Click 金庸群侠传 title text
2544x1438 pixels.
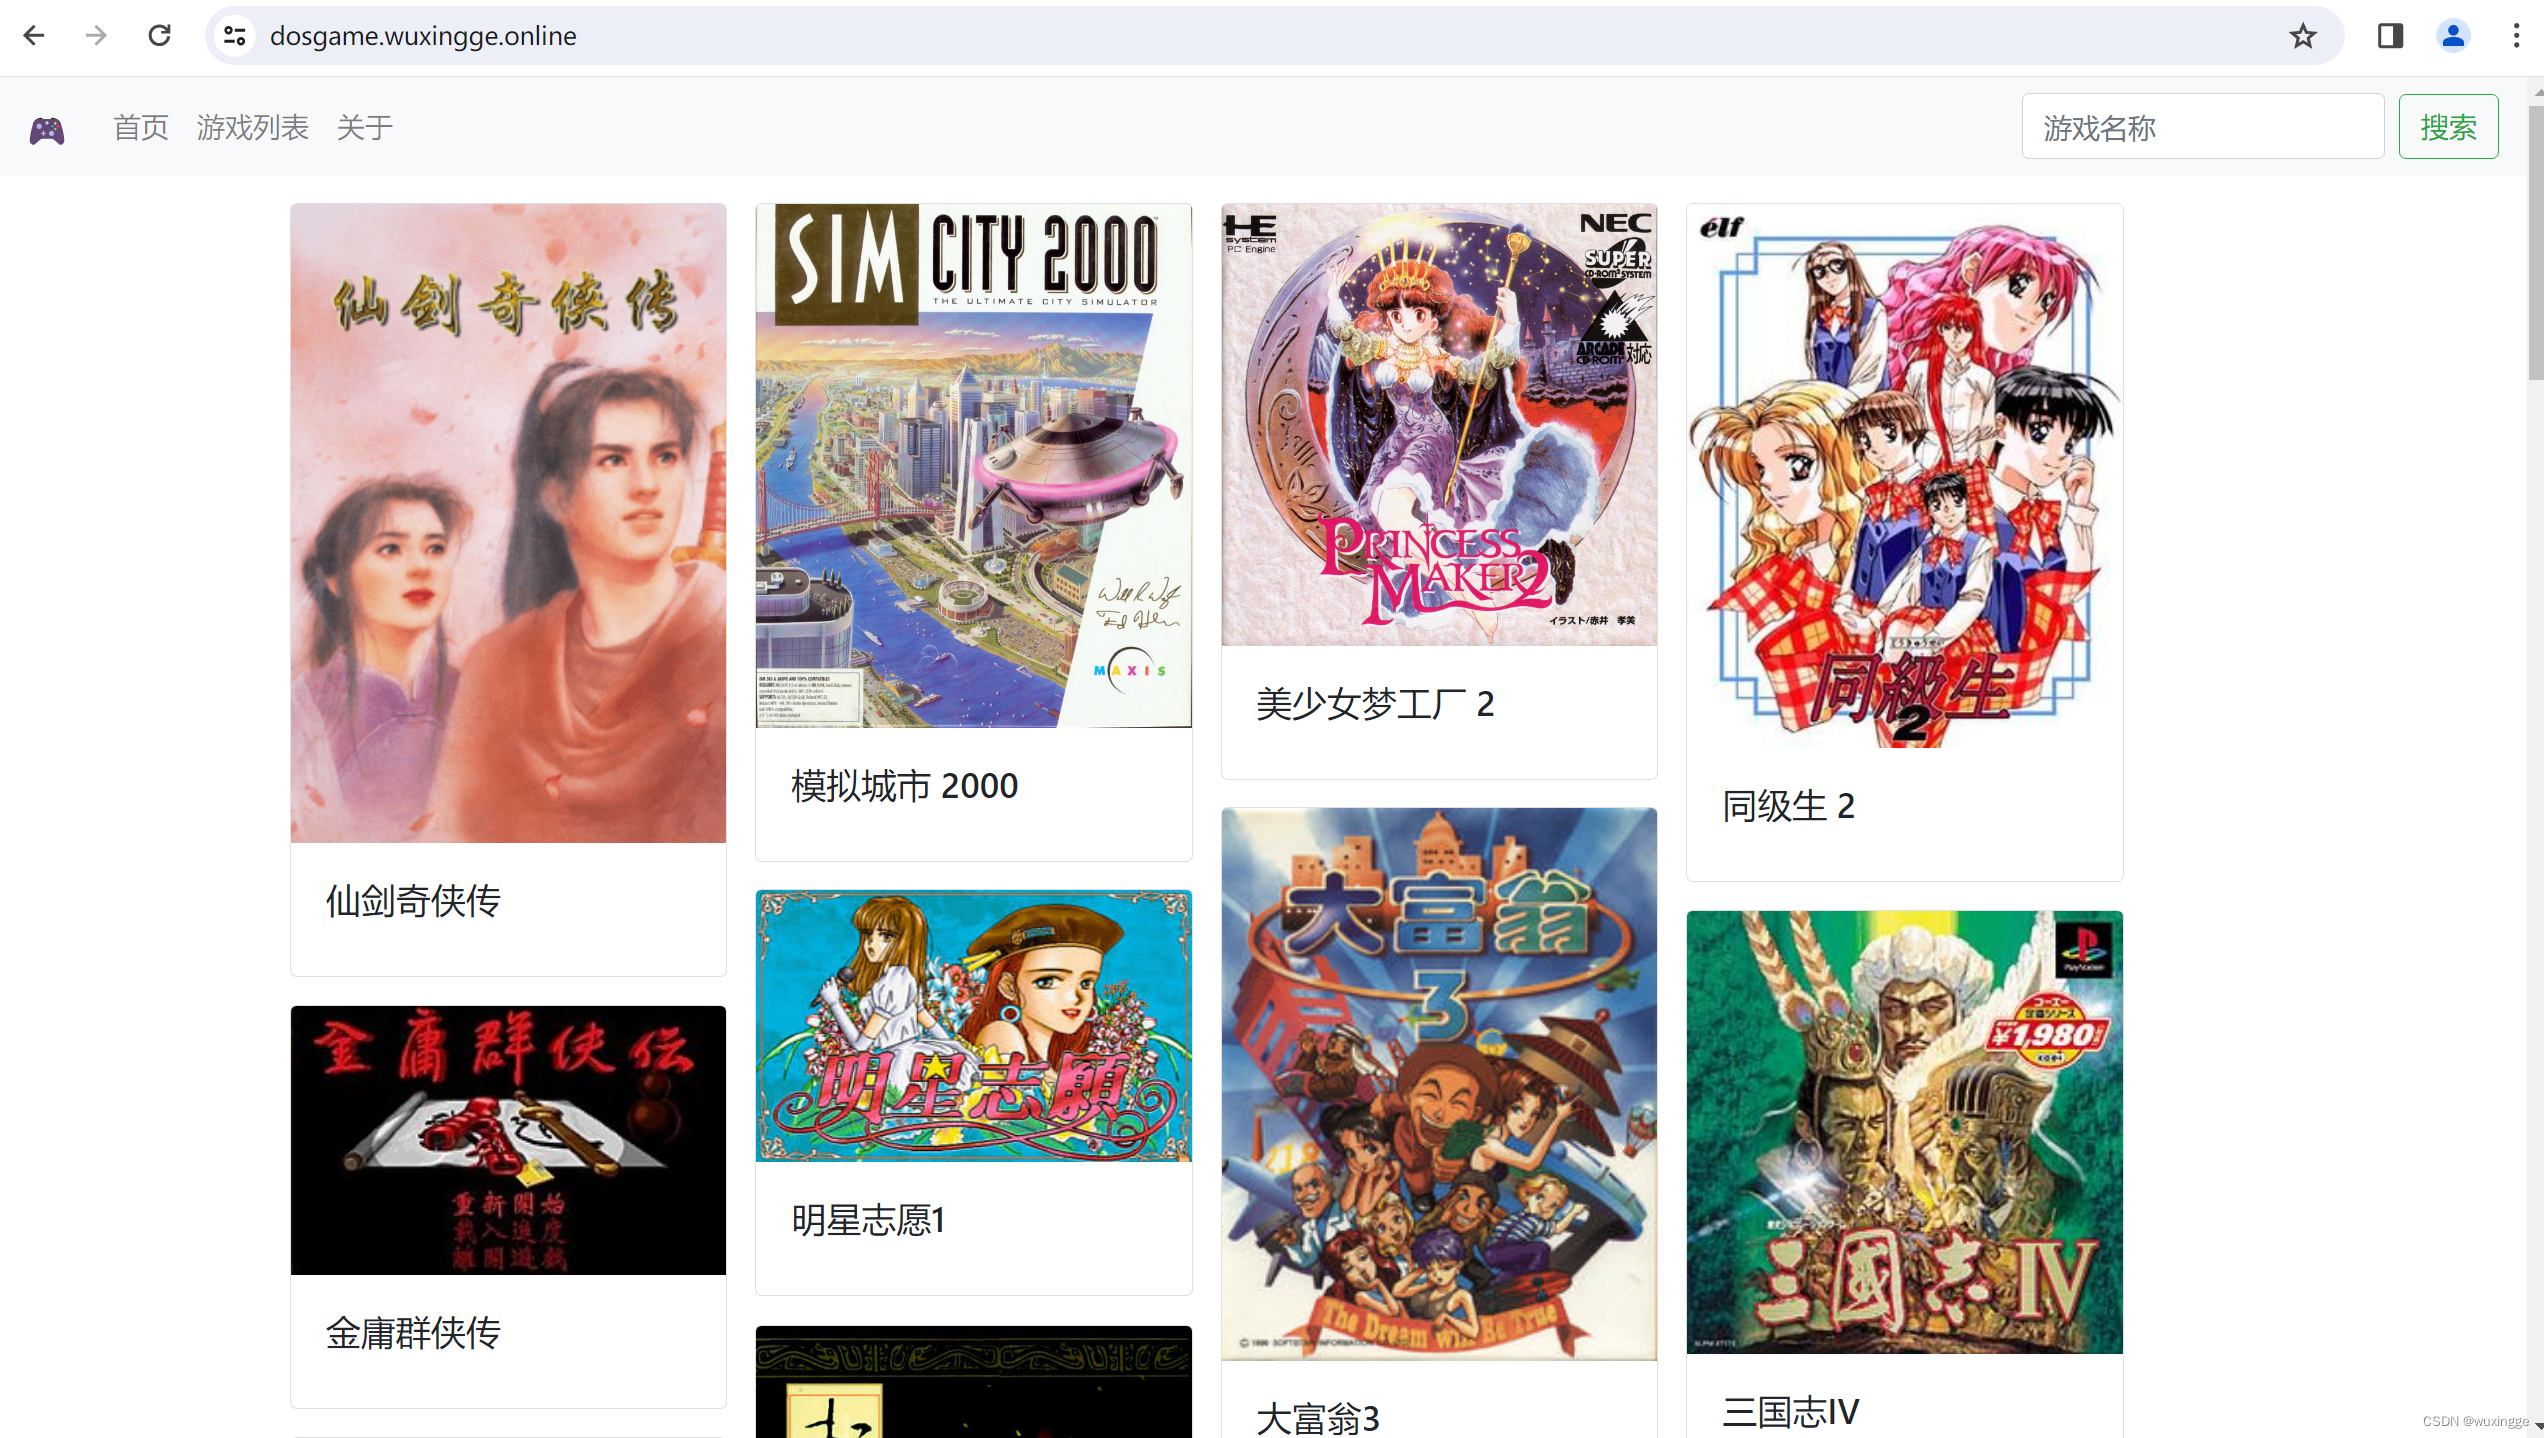pyautogui.click(x=413, y=1333)
